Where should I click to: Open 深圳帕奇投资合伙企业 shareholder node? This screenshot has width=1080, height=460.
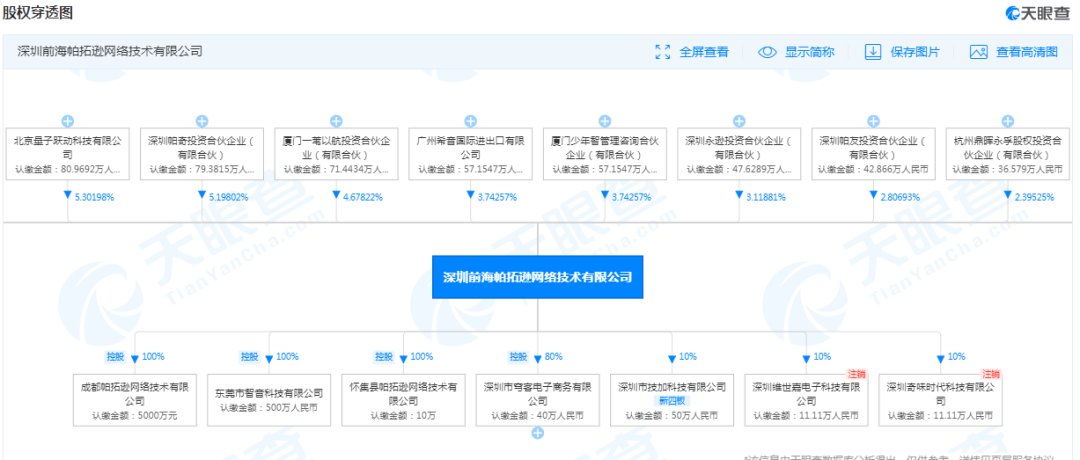[202, 154]
